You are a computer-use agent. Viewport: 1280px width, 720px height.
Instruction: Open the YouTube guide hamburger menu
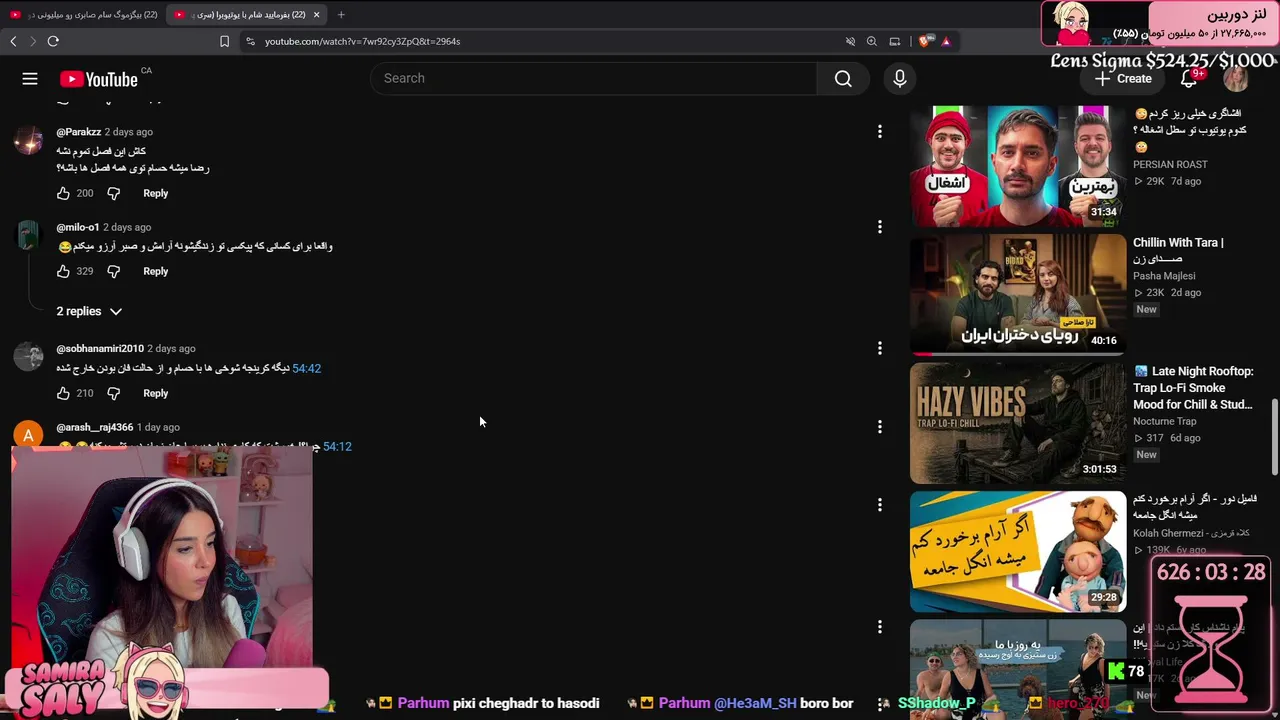point(30,79)
